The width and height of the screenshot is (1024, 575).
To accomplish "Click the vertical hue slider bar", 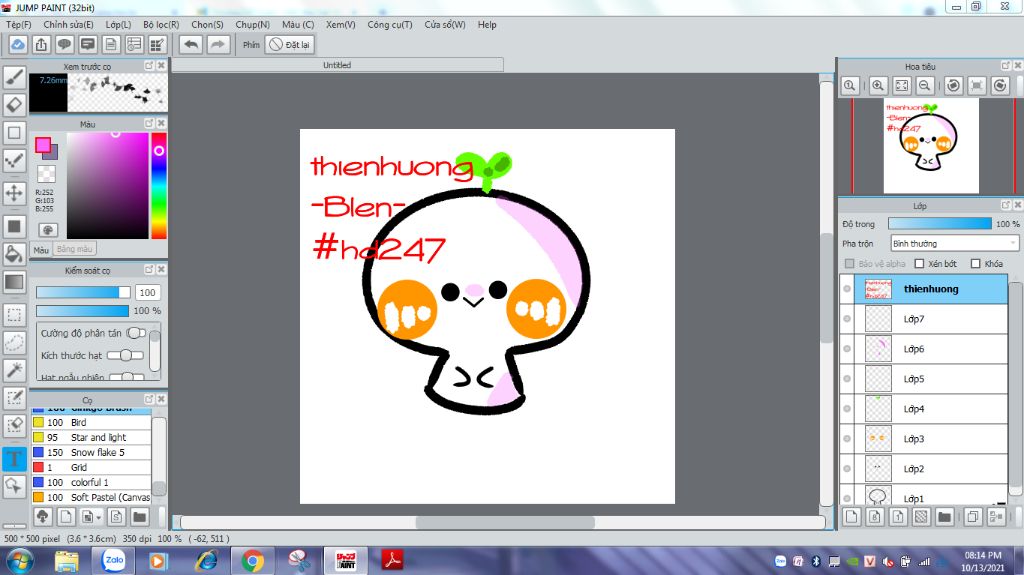I will [x=159, y=186].
